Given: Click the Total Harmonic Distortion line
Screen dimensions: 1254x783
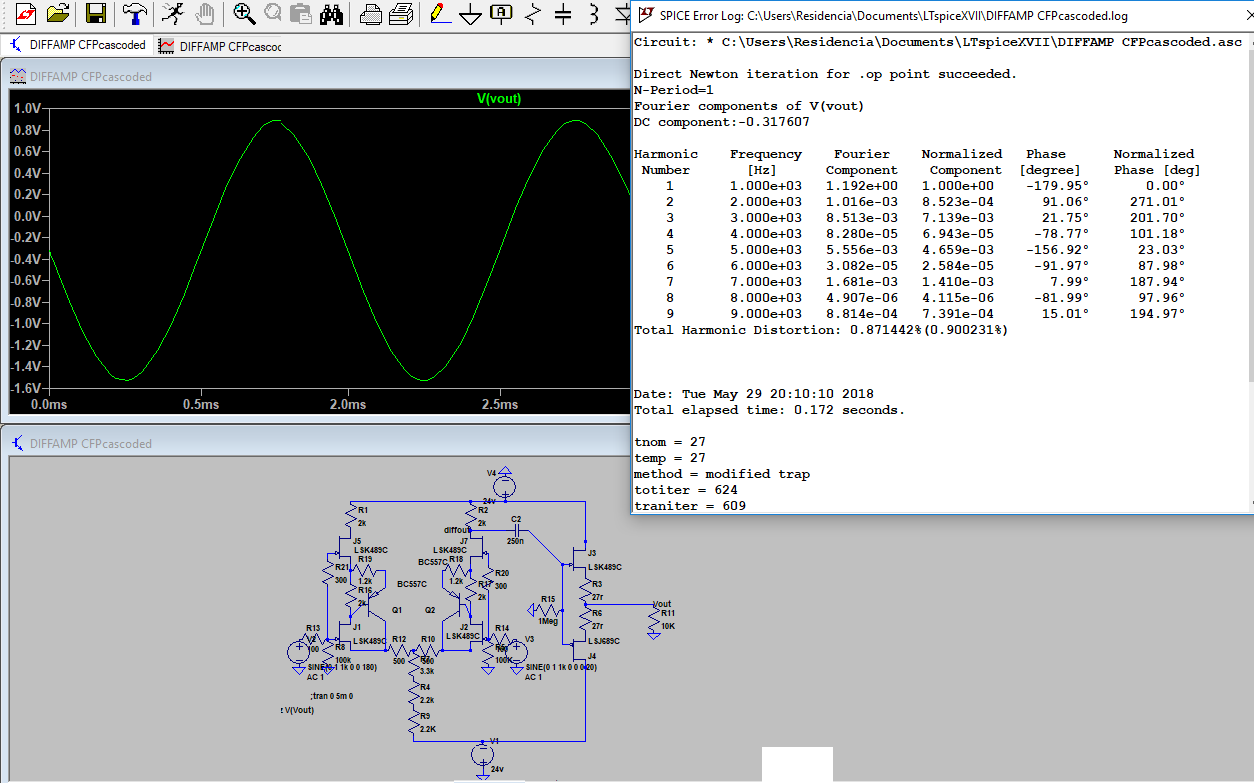Looking at the screenshot, I should (x=821, y=329).
